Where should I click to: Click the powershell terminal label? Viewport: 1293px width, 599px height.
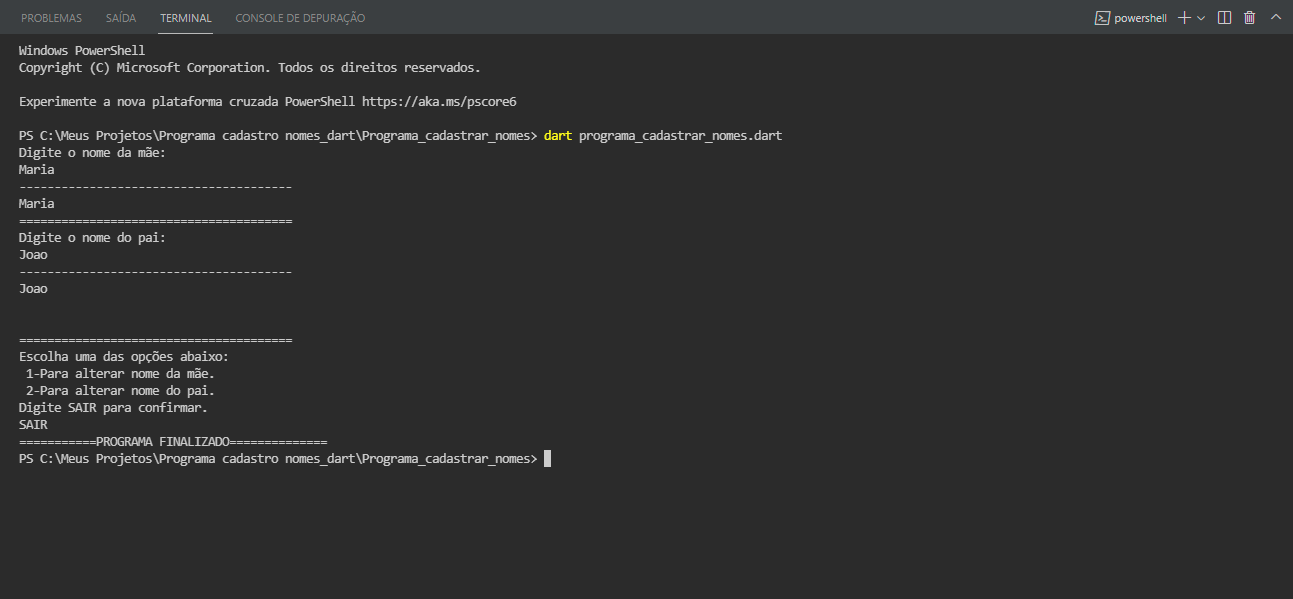[x=1140, y=18]
